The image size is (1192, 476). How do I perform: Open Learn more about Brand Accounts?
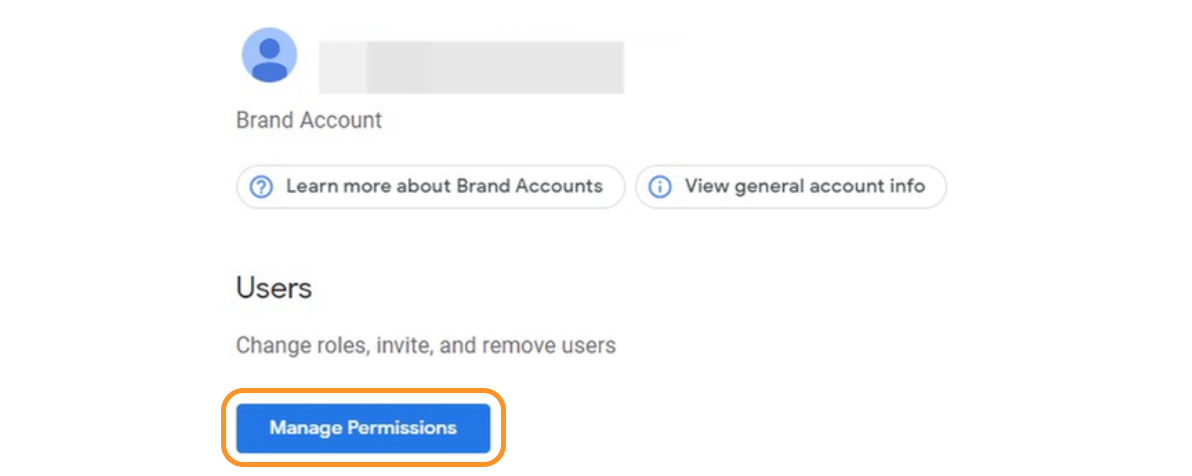point(430,187)
